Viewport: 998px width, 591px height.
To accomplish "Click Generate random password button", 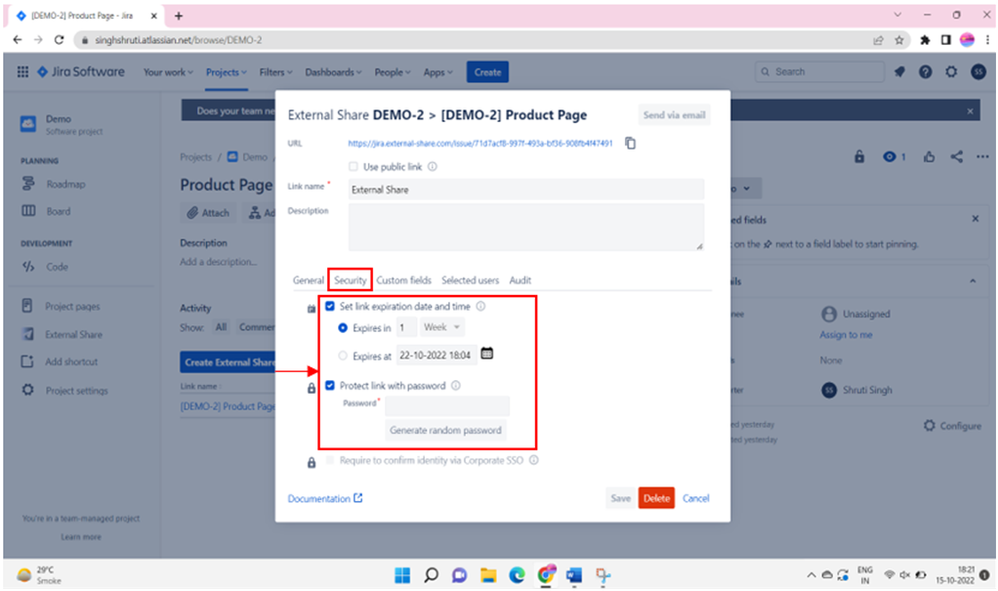I will click(446, 431).
